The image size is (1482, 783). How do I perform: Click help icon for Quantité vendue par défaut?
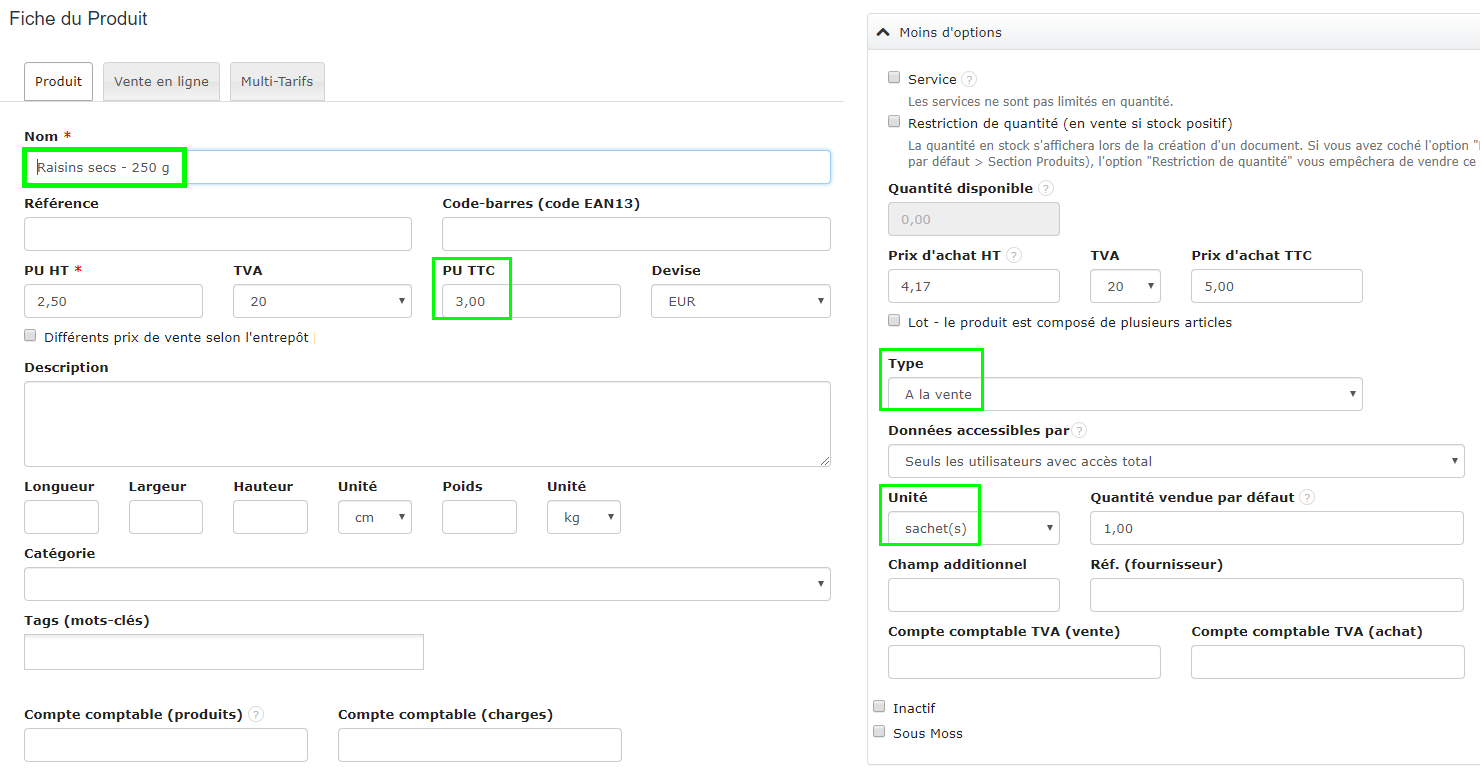click(1307, 496)
